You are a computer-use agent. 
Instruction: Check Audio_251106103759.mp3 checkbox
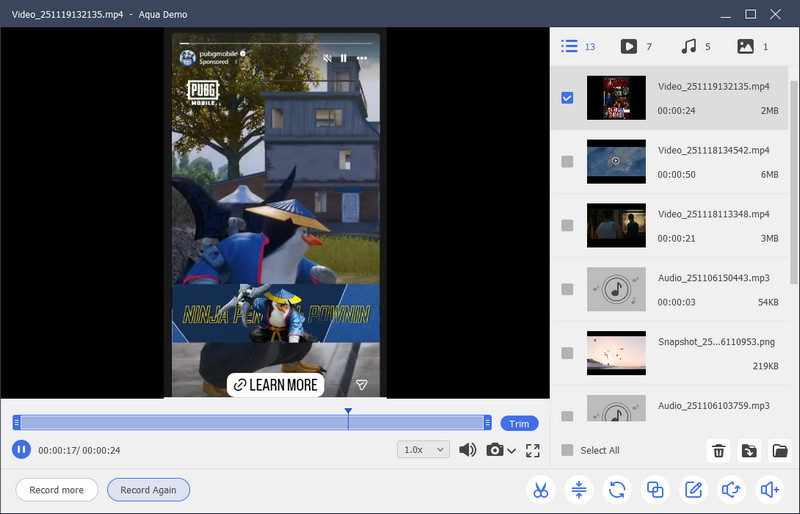567,415
